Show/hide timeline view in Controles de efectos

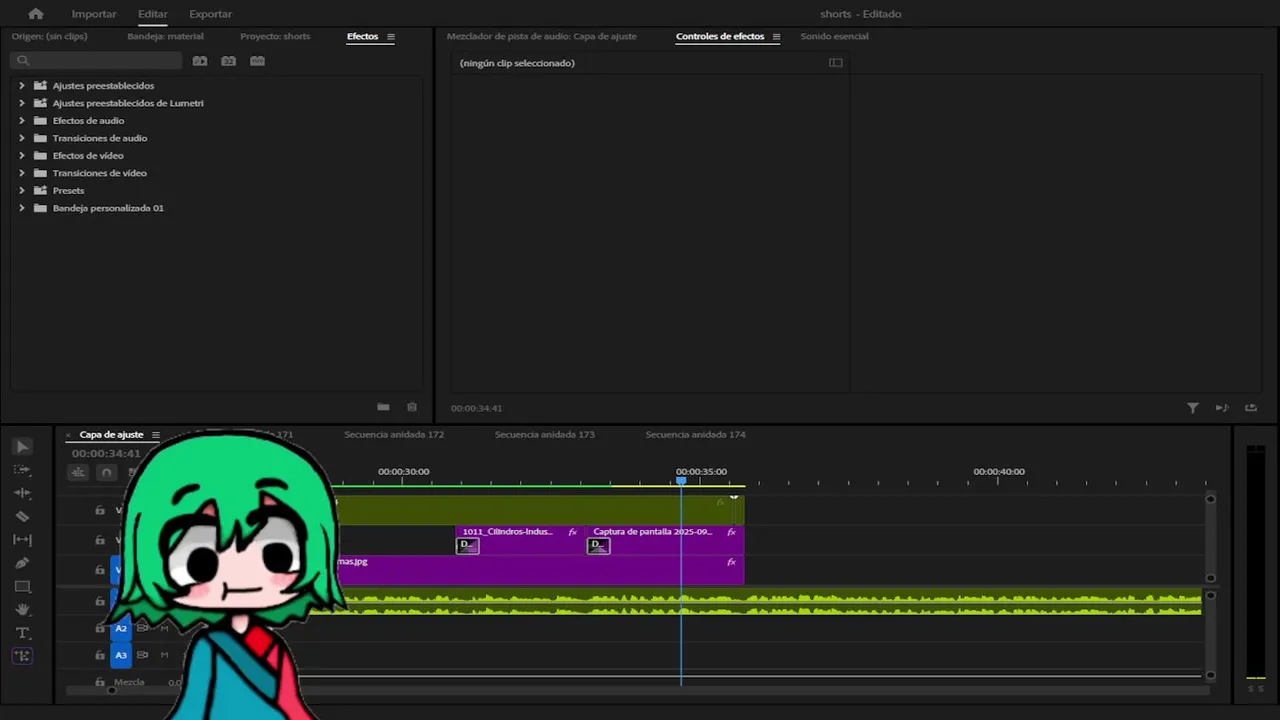pos(836,63)
